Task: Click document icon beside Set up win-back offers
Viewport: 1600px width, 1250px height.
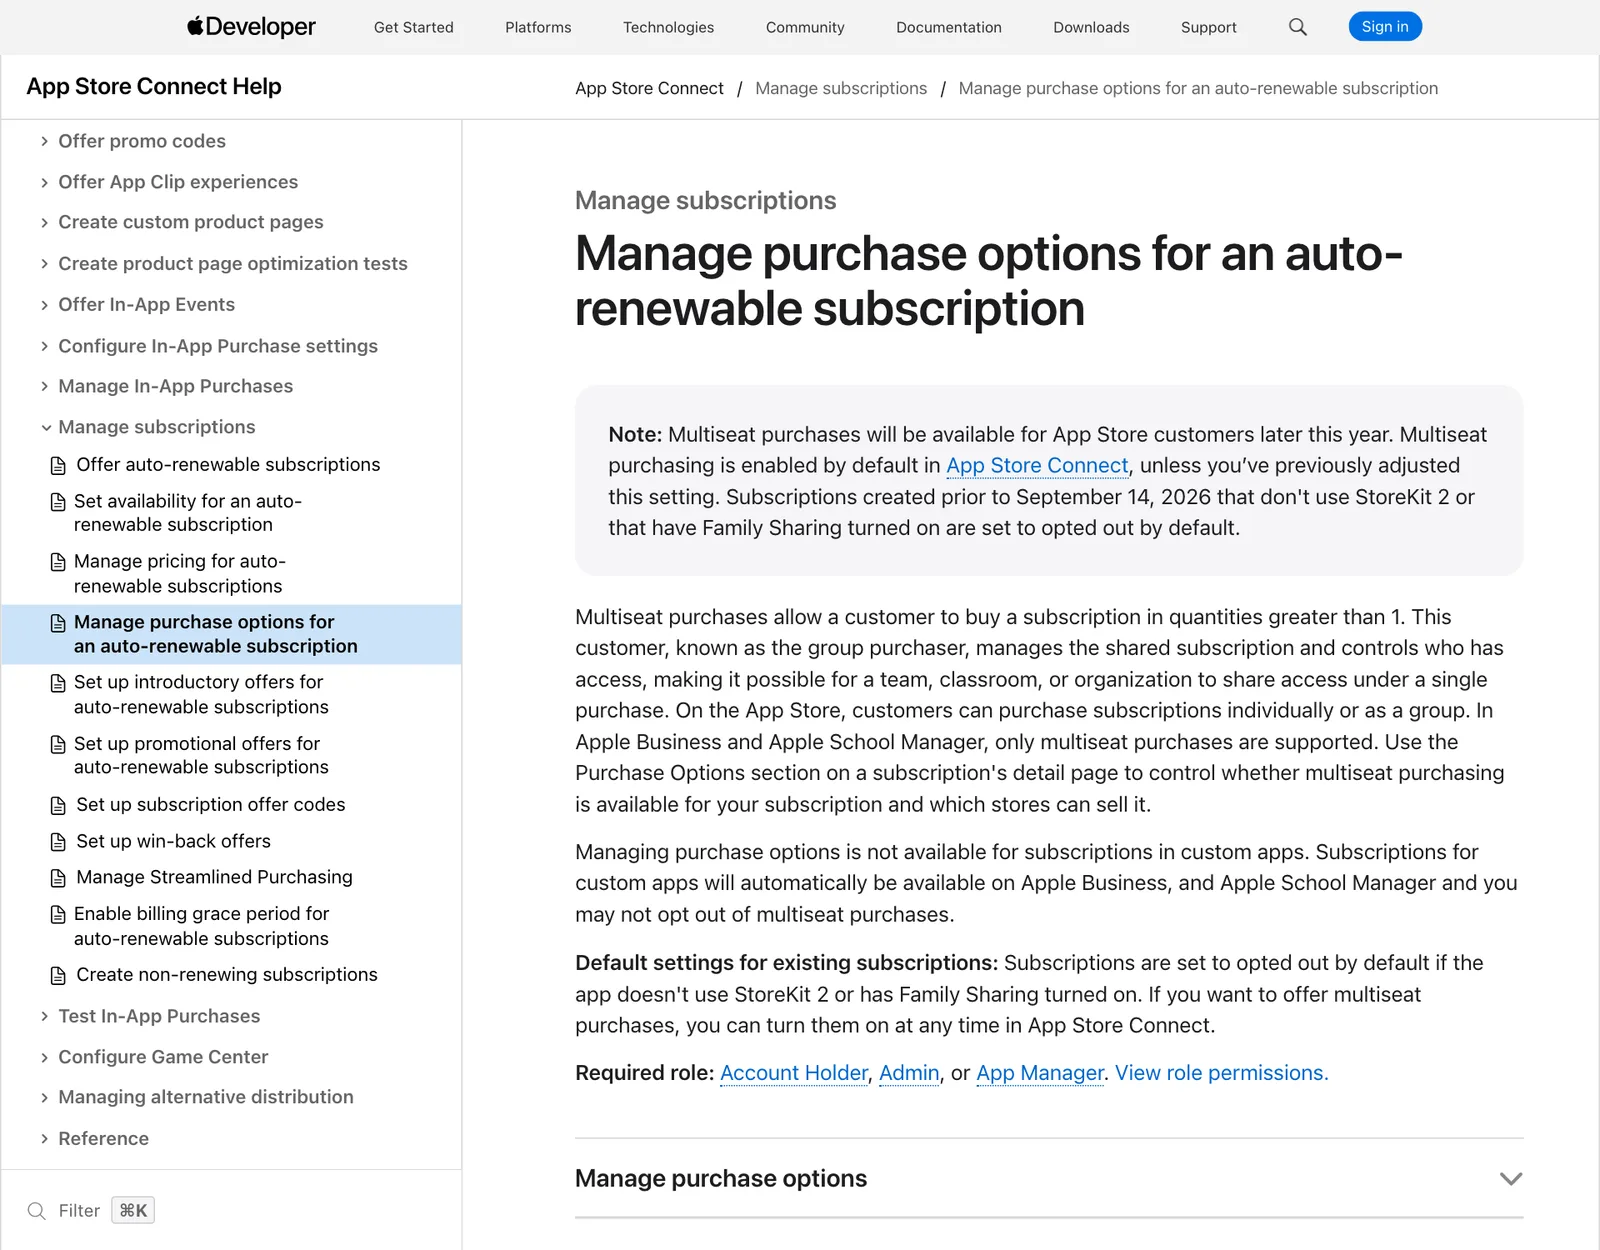Action: tap(59, 842)
